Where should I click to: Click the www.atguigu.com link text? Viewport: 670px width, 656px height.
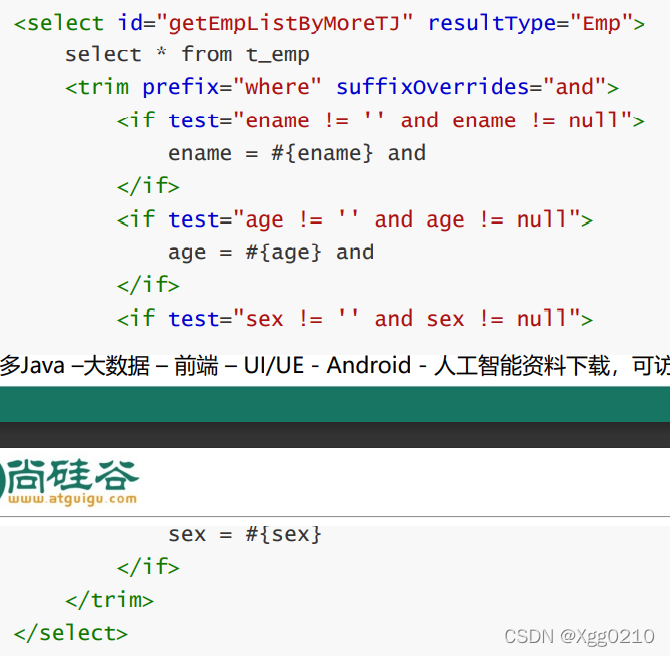[72, 499]
